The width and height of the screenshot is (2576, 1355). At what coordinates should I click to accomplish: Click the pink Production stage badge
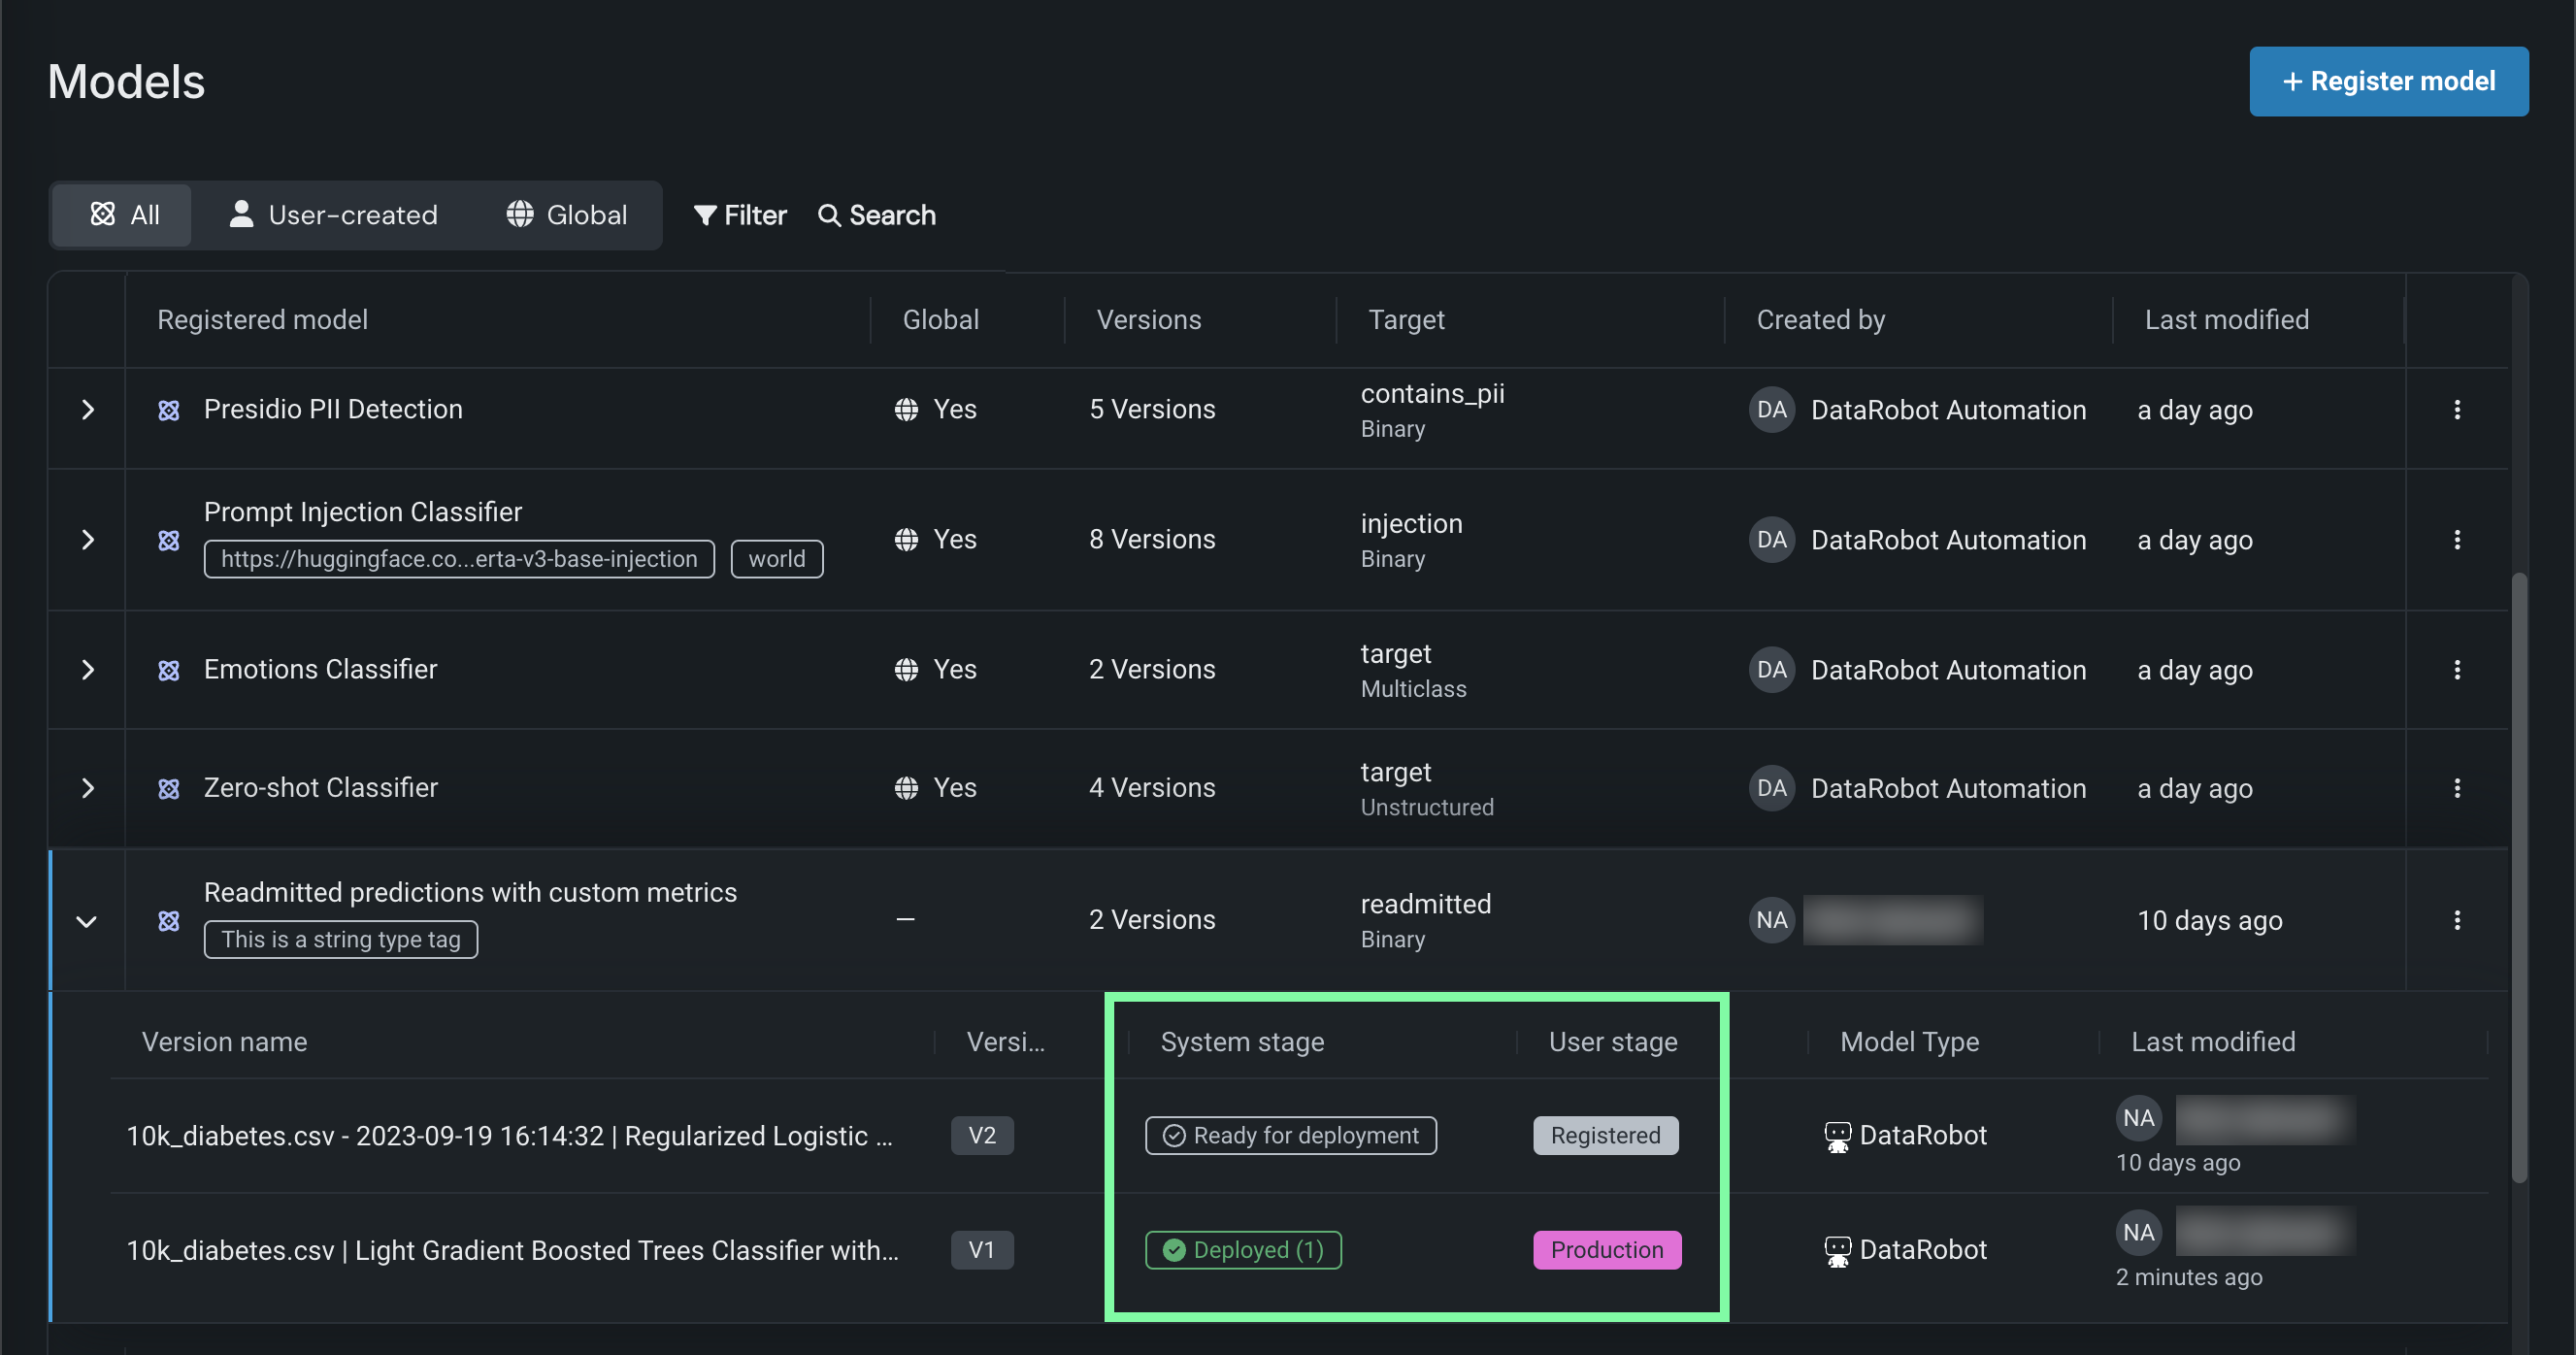(x=1606, y=1250)
